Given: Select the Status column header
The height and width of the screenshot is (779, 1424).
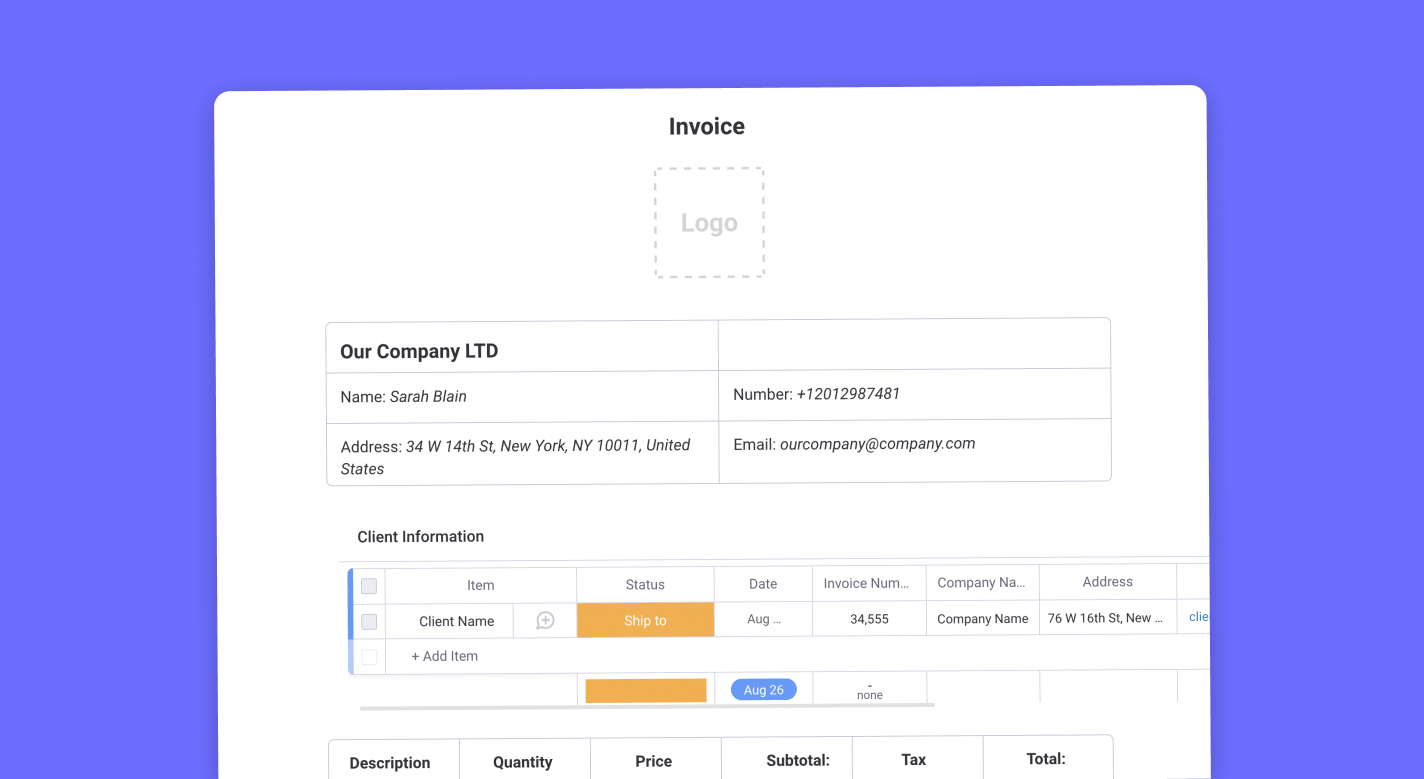Looking at the screenshot, I should [x=645, y=584].
